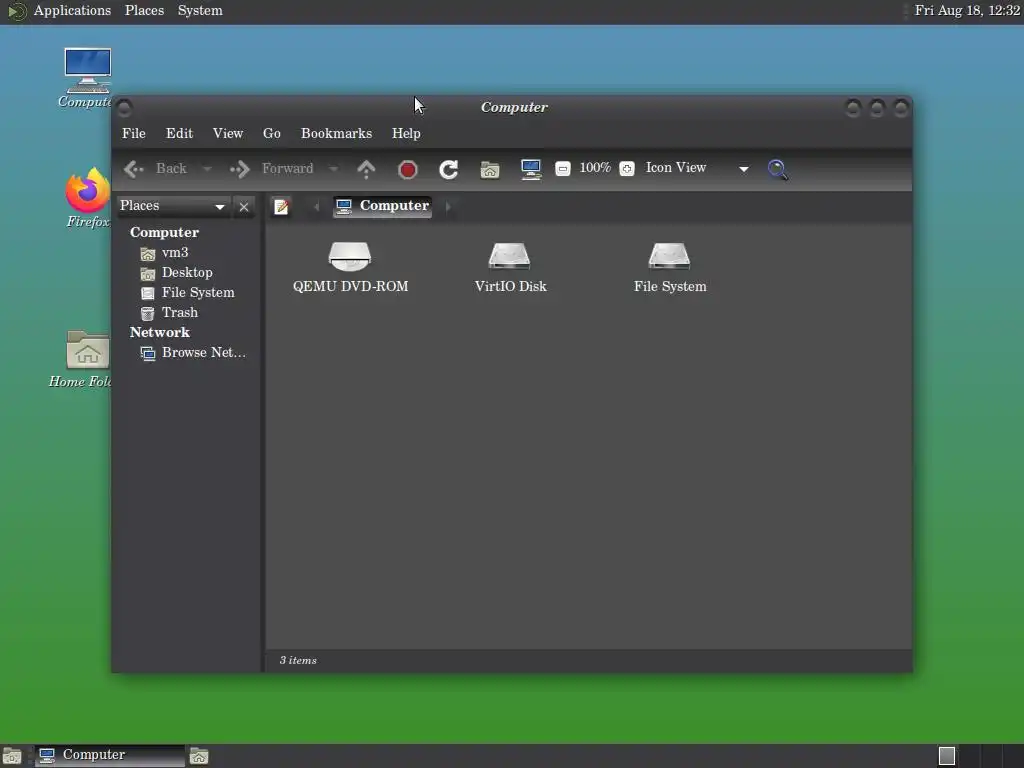Click the Computer heading in sidebar

pyautogui.click(x=164, y=232)
